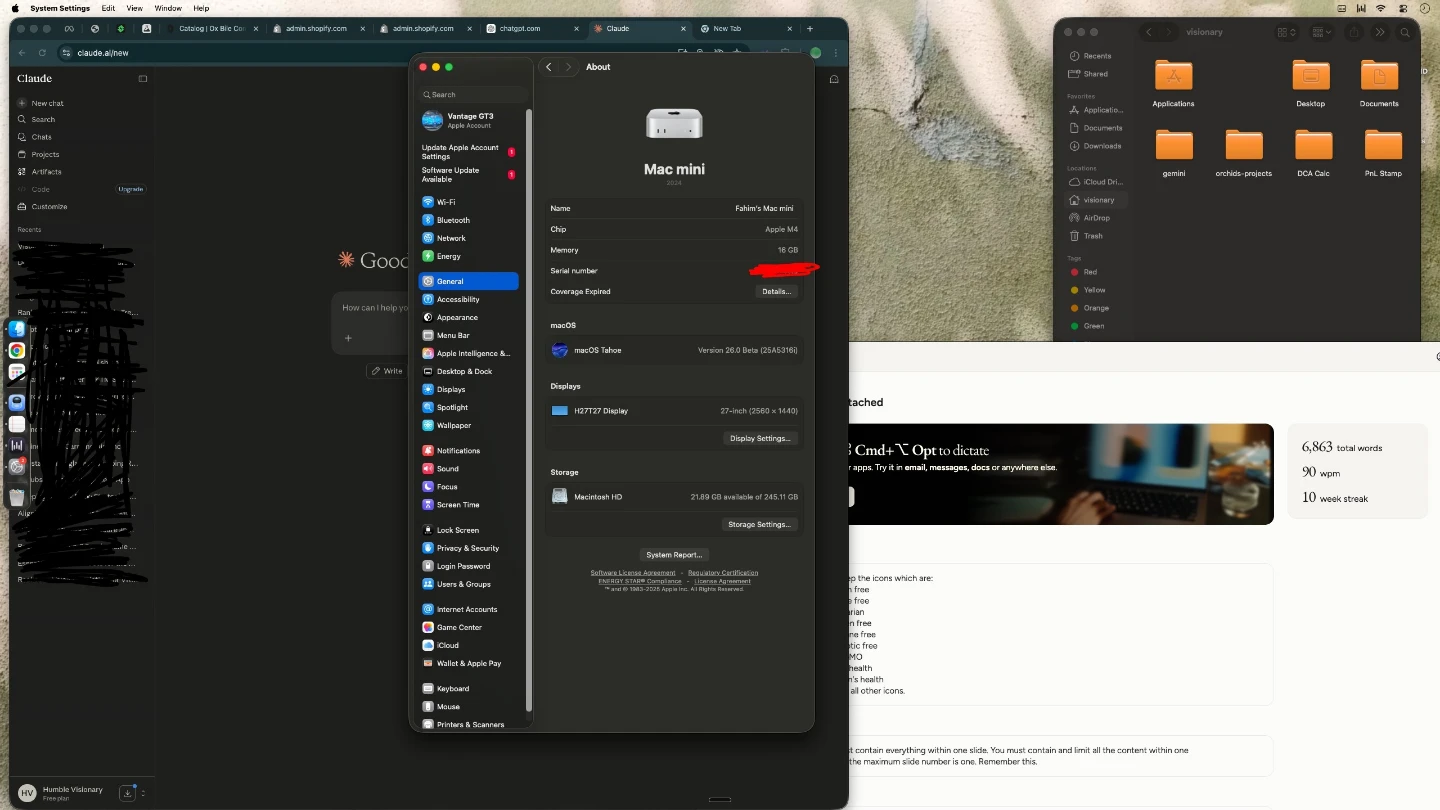Click System Settings search field
Screen dimensions: 1440x810
(474, 94)
